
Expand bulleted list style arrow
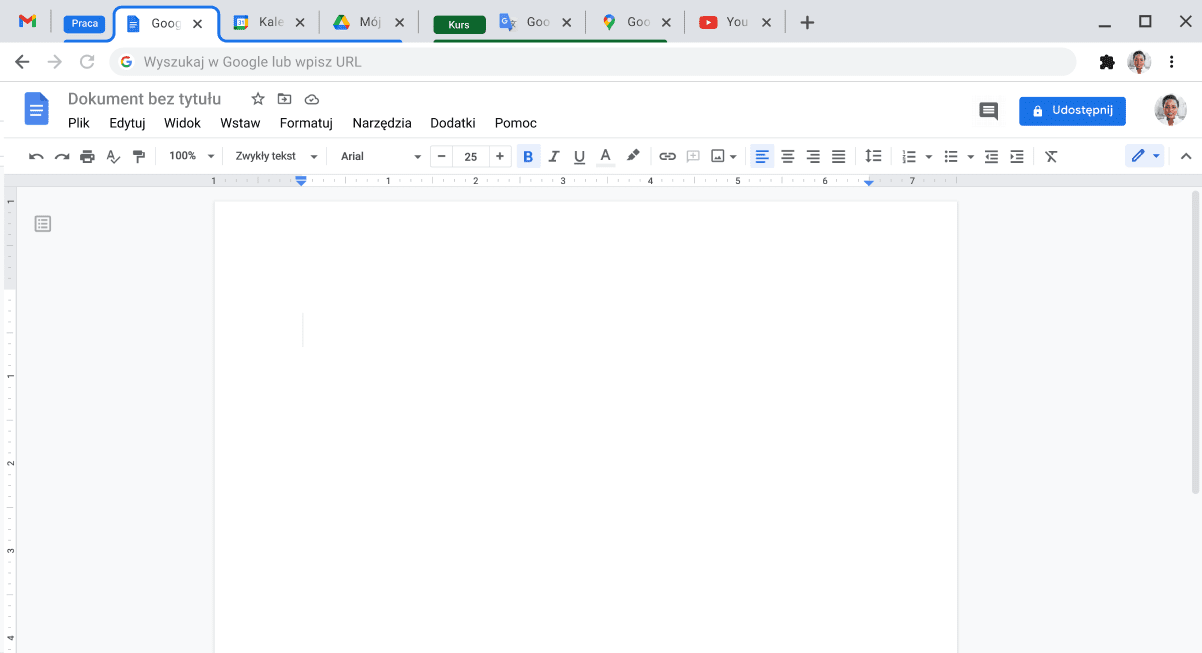(x=971, y=157)
